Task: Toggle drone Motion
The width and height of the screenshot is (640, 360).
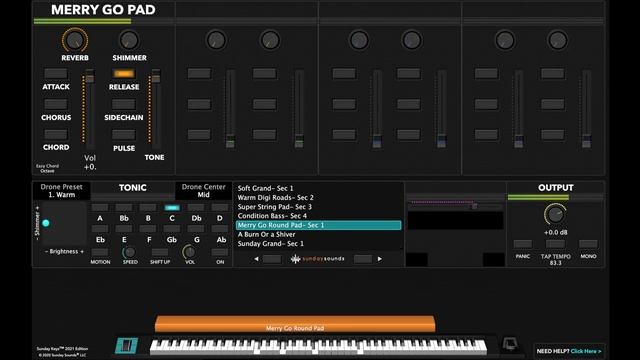Action: click(x=100, y=253)
